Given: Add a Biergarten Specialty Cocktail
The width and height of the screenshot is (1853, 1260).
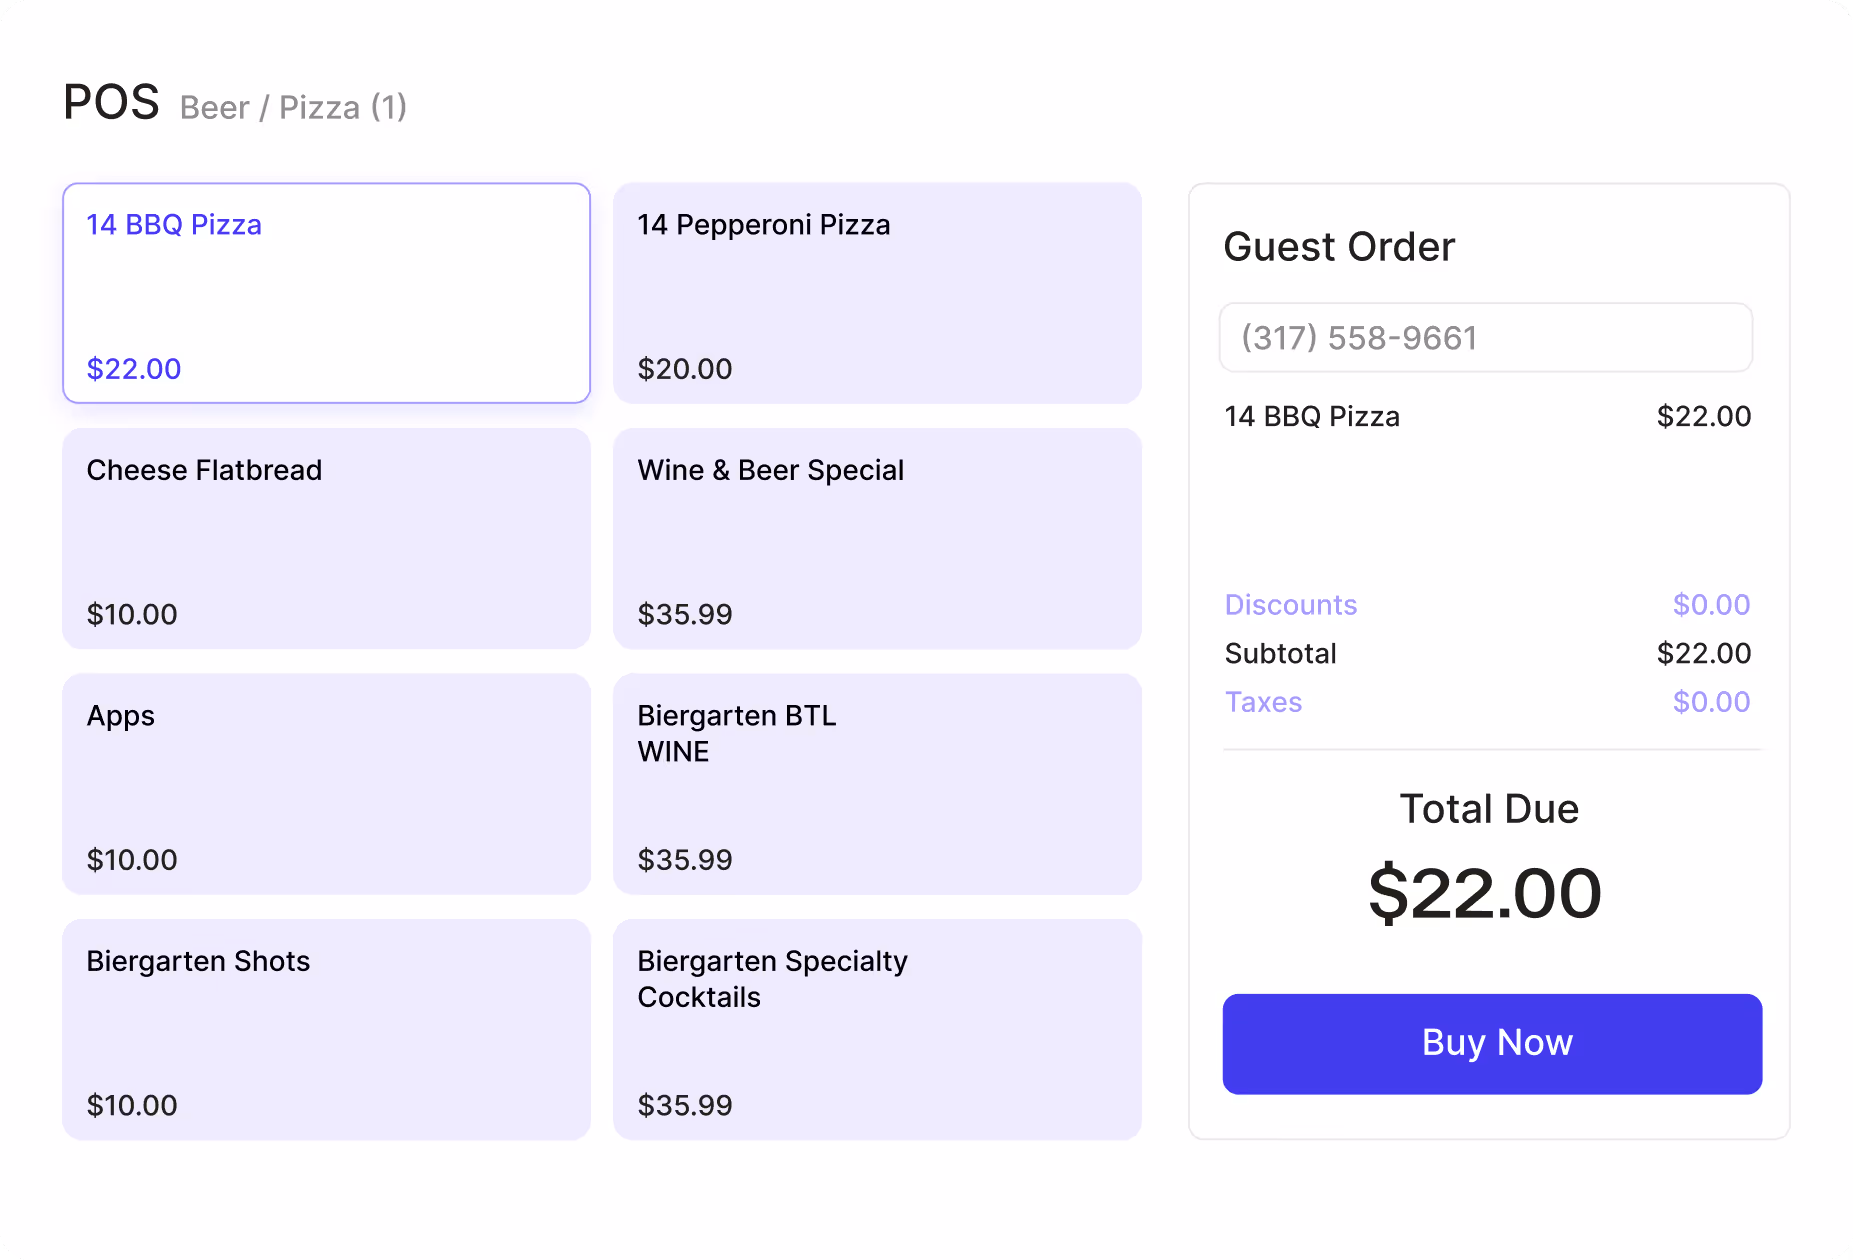Looking at the screenshot, I should coord(877,1029).
